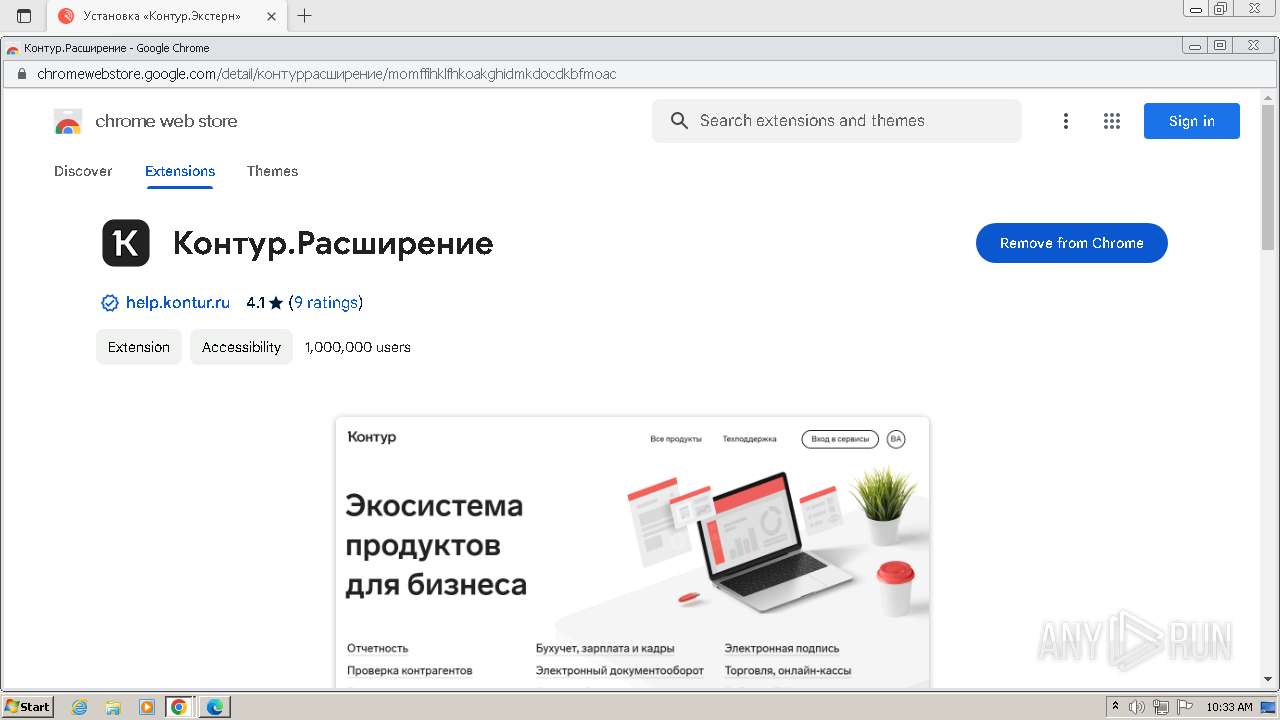Image resolution: width=1280 pixels, height=720 pixels.
Task: Open the three-dot options menu
Action: [x=1066, y=121]
